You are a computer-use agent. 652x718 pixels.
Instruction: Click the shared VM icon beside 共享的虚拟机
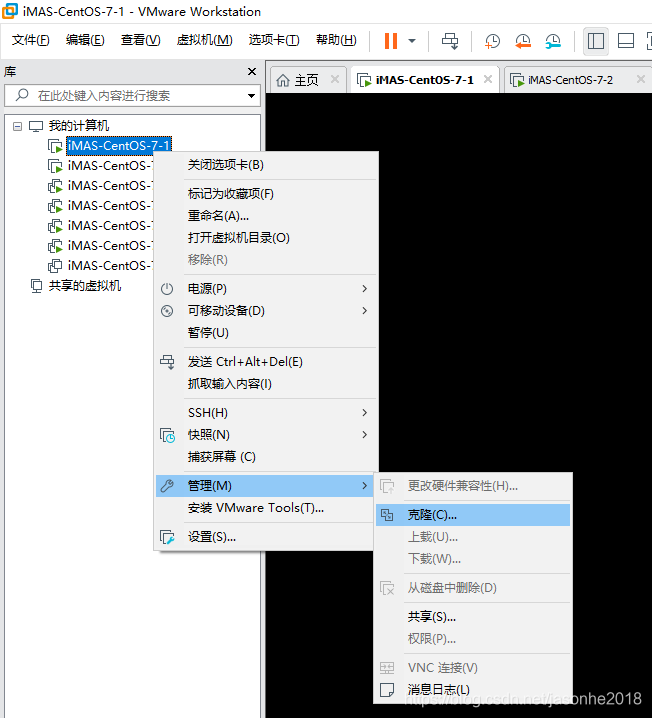click(x=36, y=286)
